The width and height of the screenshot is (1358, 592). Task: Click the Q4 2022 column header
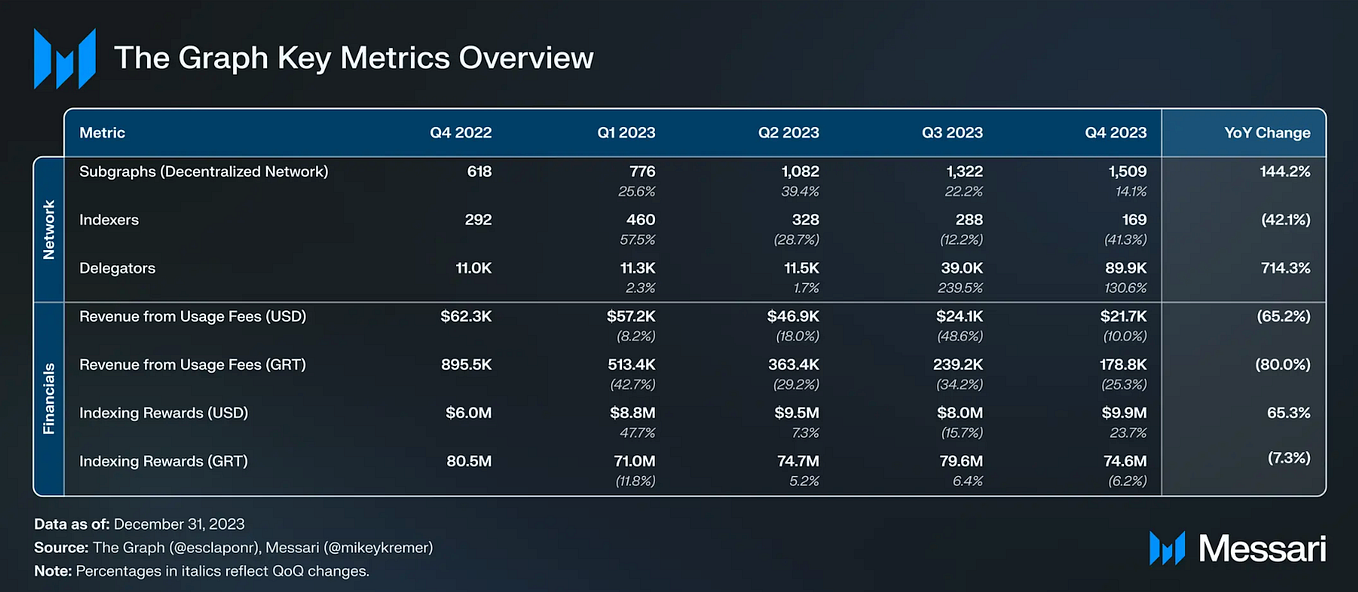click(460, 132)
